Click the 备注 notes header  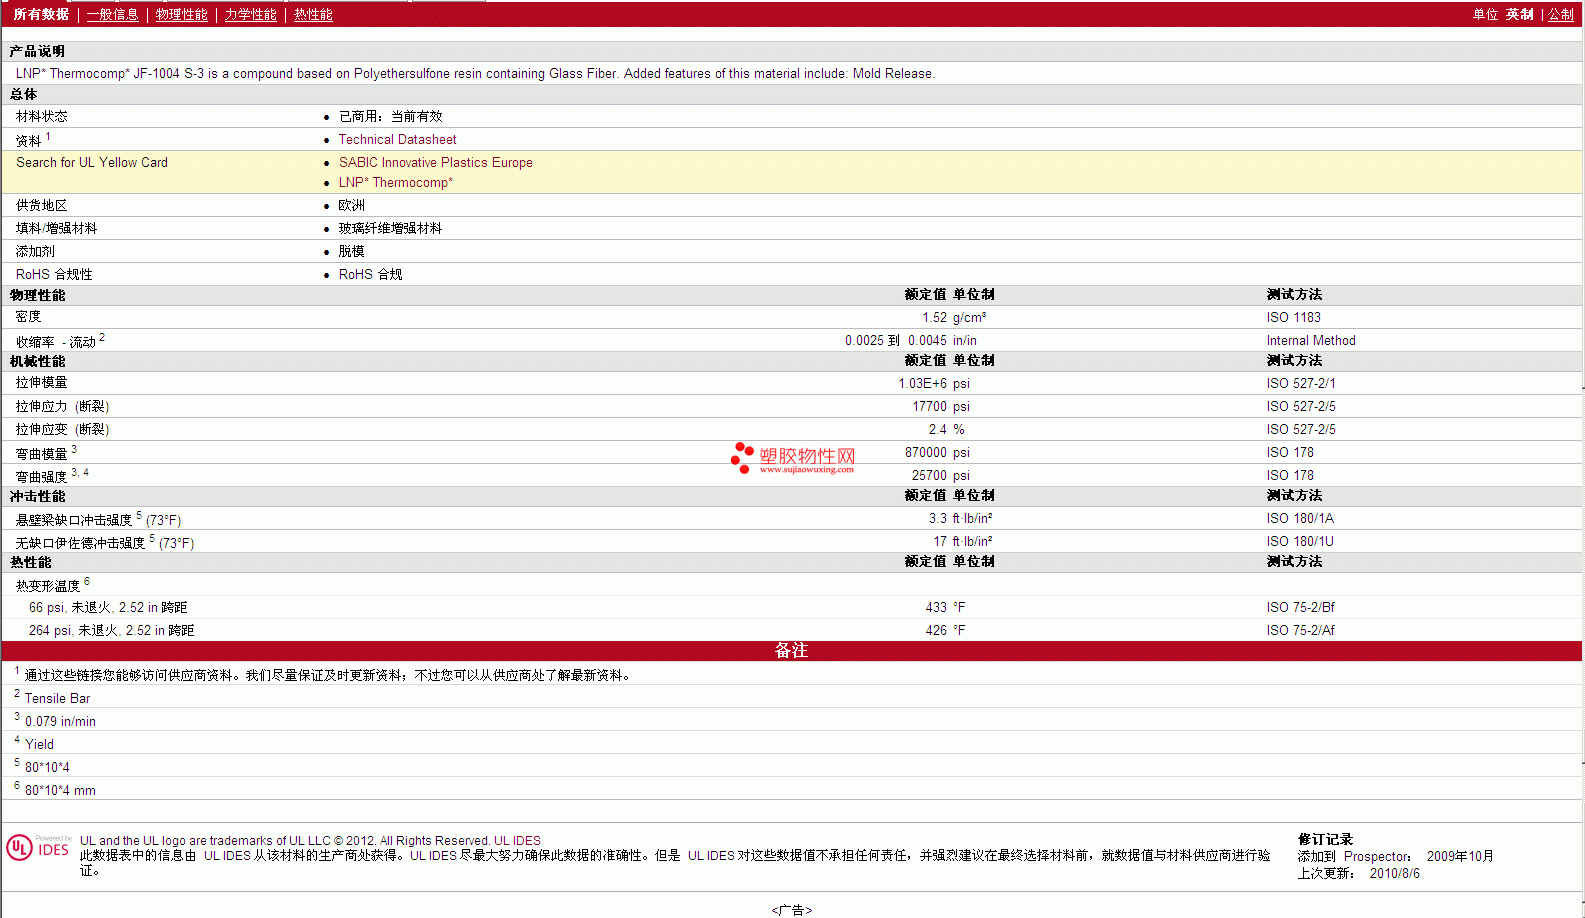pyautogui.click(x=791, y=650)
